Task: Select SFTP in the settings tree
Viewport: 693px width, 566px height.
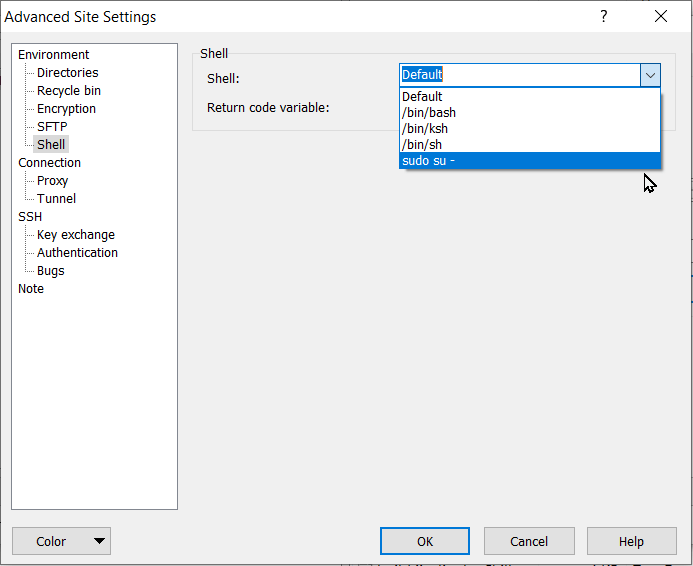Action: 52,127
